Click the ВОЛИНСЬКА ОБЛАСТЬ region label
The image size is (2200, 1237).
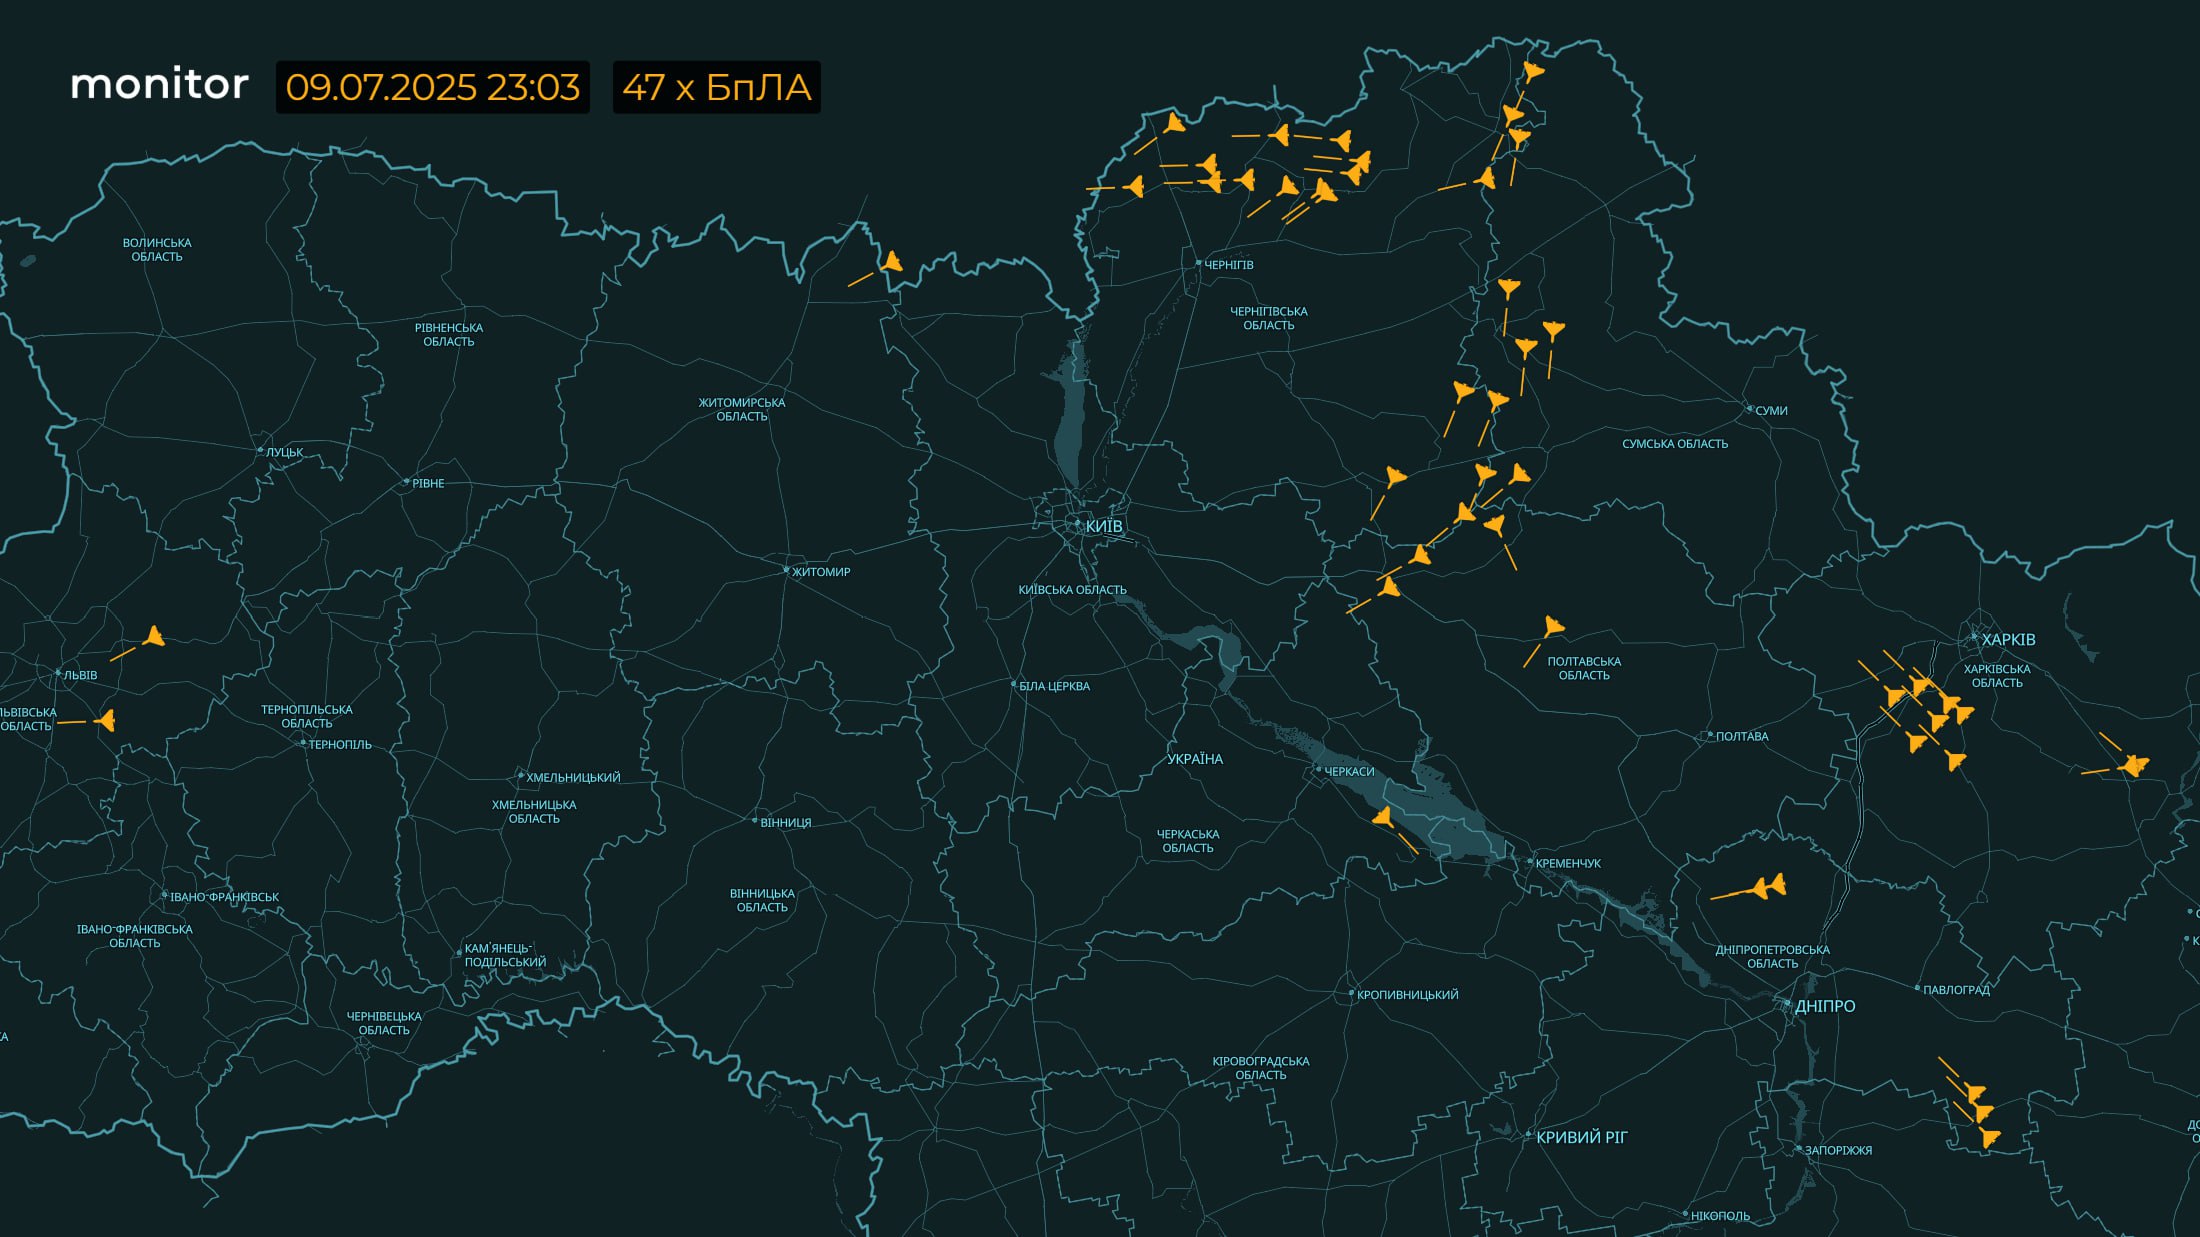click(157, 249)
